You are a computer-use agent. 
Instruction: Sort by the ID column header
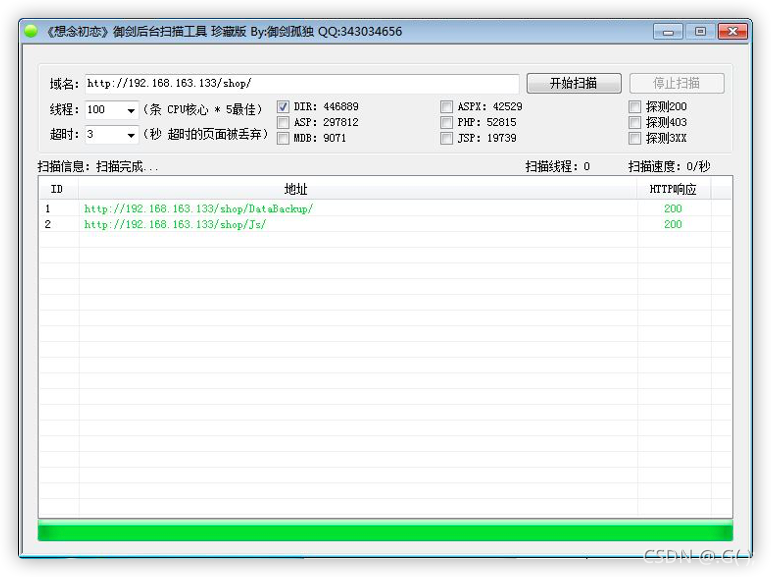tap(58, 189)
